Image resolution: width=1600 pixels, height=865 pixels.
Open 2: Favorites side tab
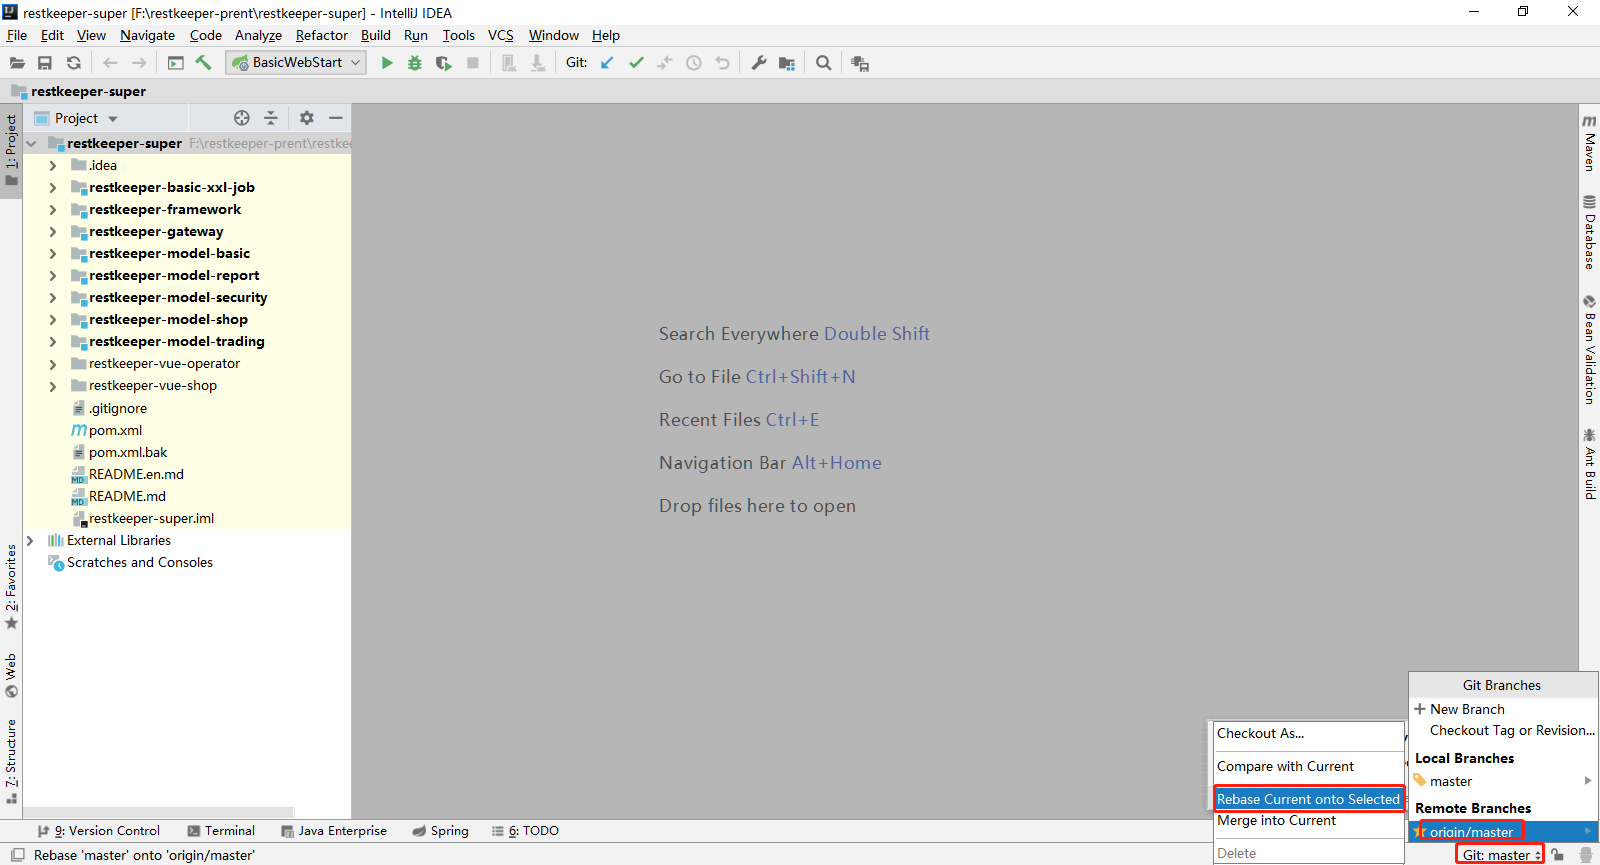(x=11, y=587)
